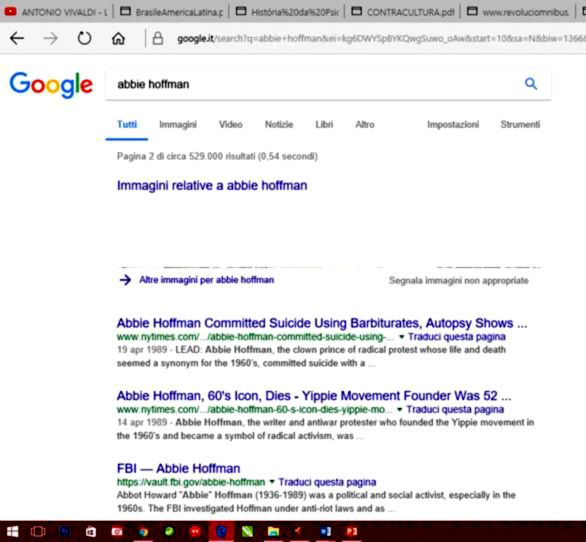
Task: Expand dropdown arrow next to suicide-using nytimes URL
Action: click(x=402, y=337)
